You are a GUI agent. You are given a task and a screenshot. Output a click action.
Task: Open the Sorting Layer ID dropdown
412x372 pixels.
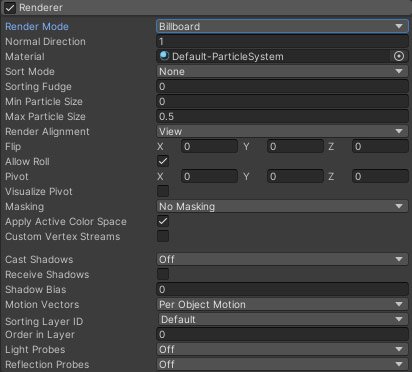coord(282,319)
